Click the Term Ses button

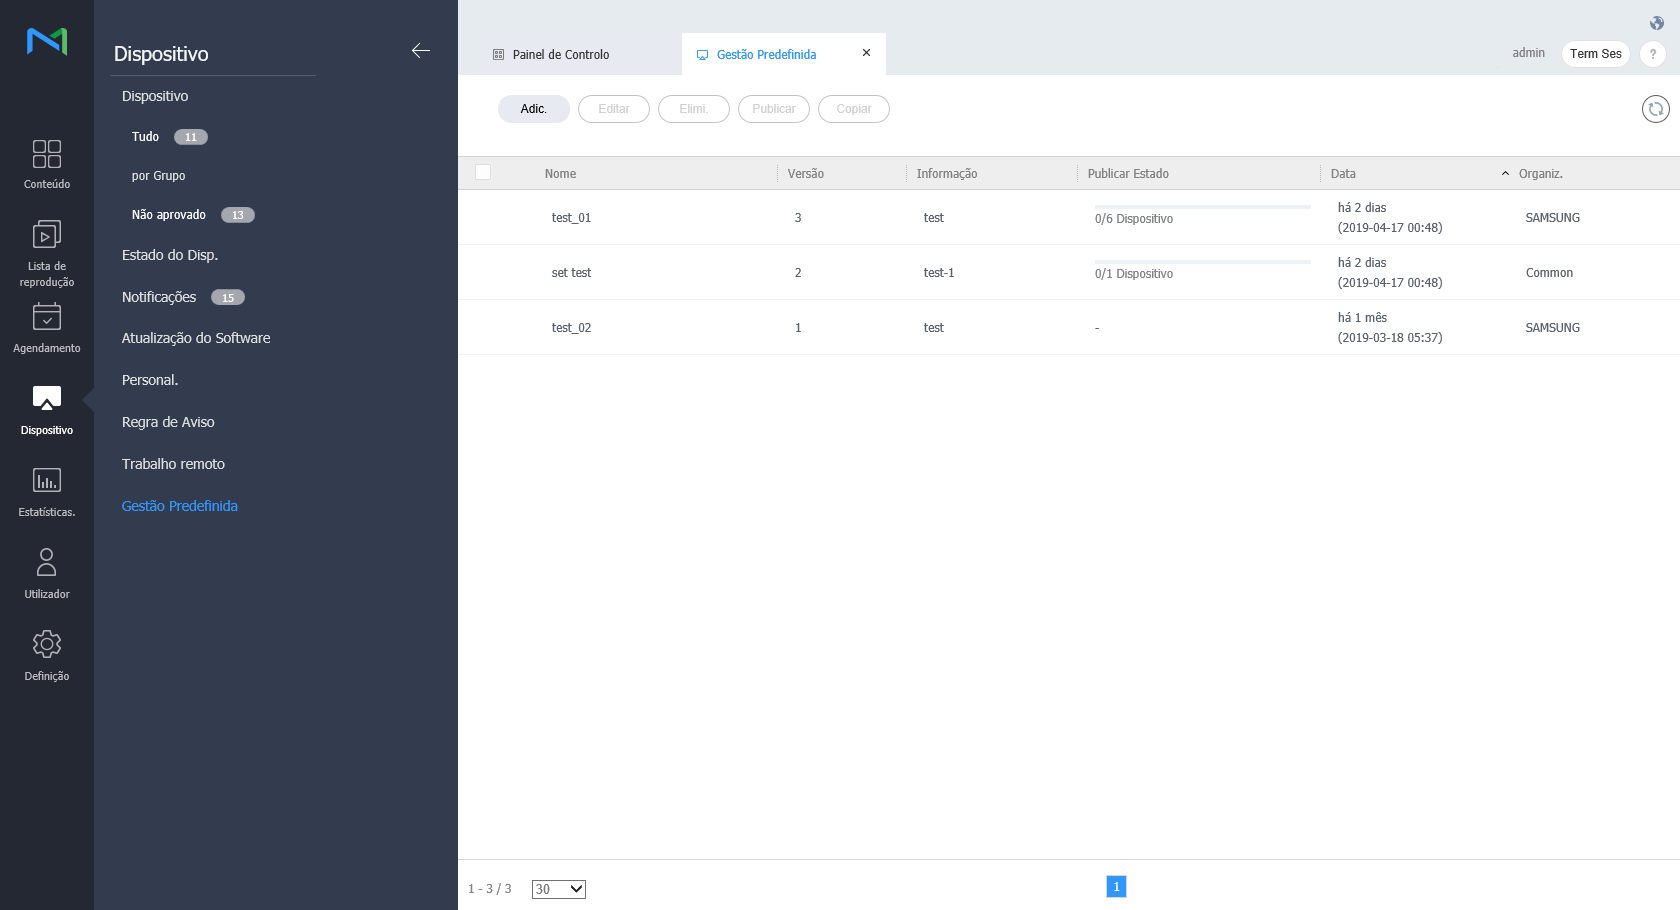pos(1595,54)
